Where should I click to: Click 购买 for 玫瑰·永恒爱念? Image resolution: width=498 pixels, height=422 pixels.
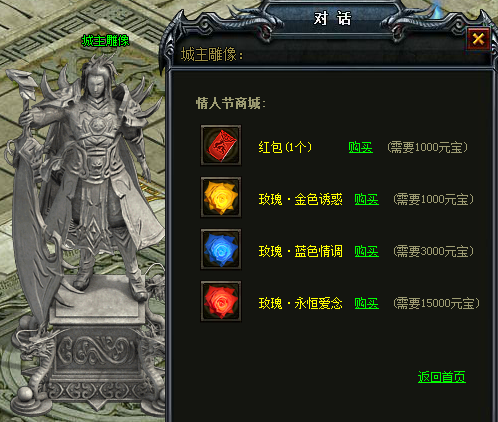pos(366,303)
